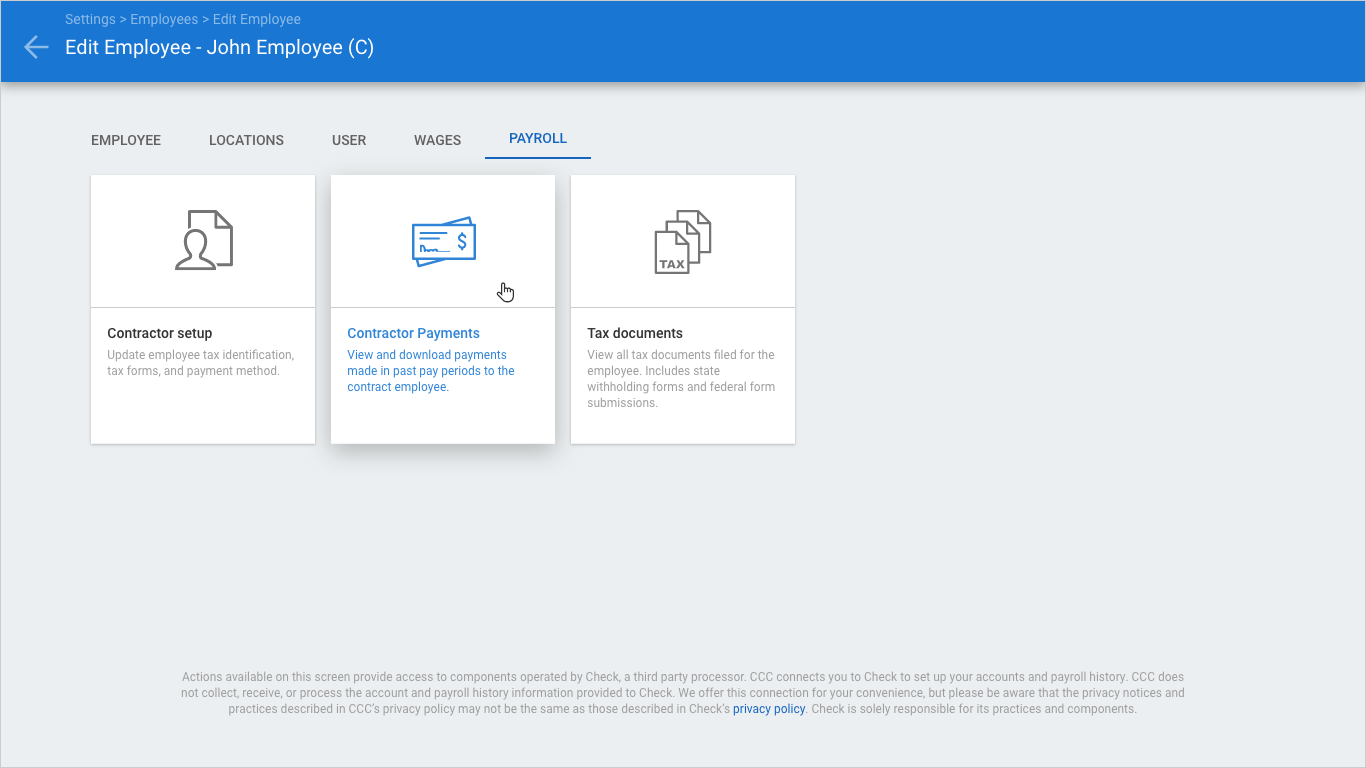This screenshot has width=1366, height=768.
Task: Click the Contractor Payments title link
Action: [413, 333]
